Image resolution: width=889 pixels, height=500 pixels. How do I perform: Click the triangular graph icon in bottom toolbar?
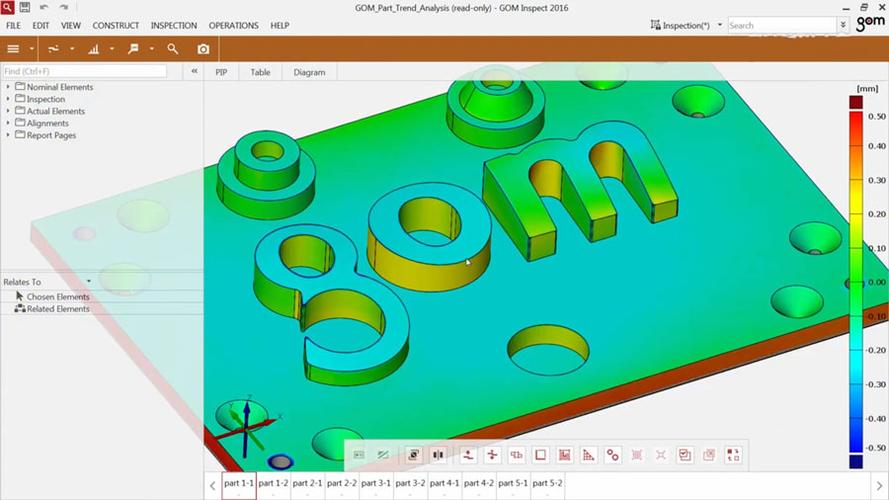point(589,455)
